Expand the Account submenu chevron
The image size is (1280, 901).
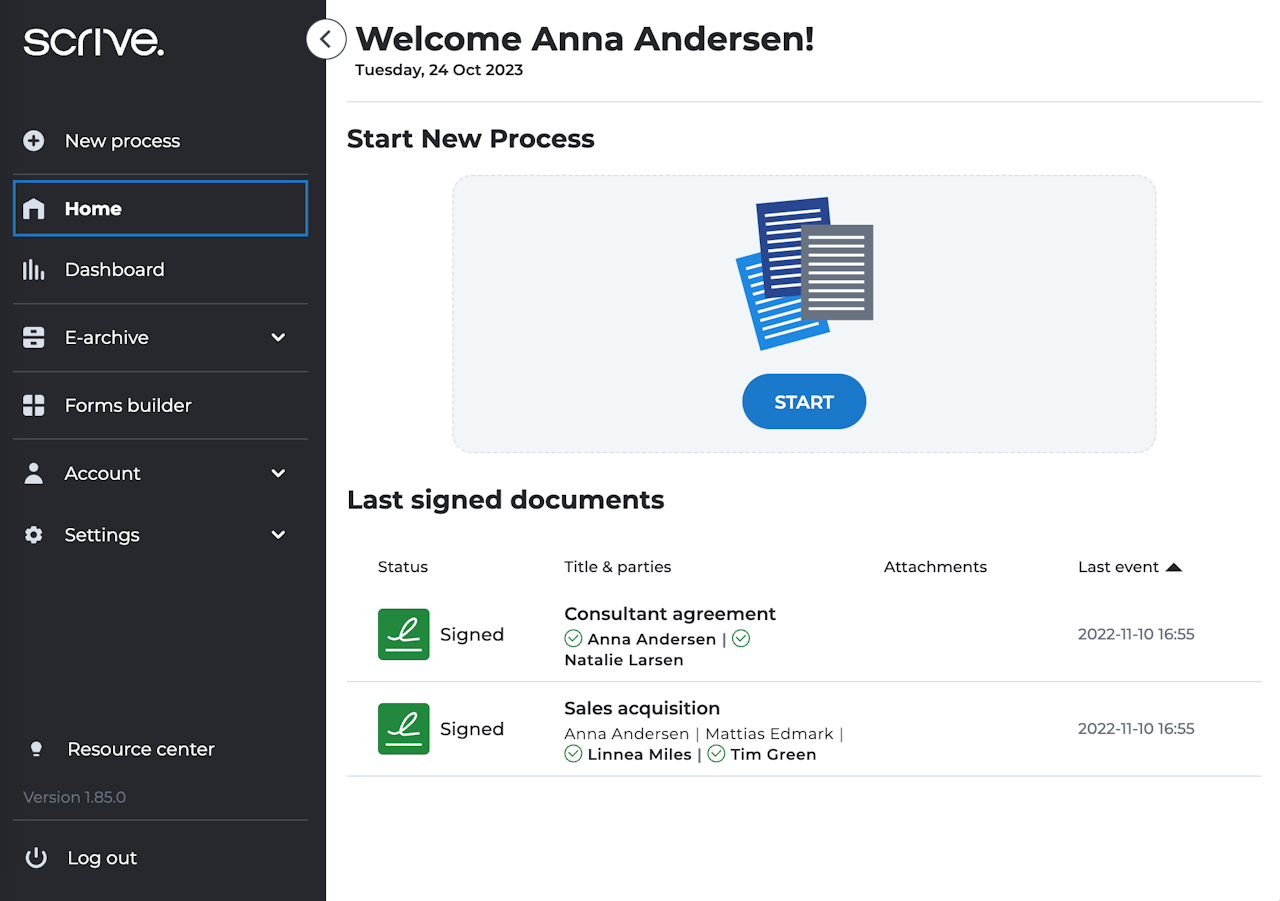tap(278, 473)
